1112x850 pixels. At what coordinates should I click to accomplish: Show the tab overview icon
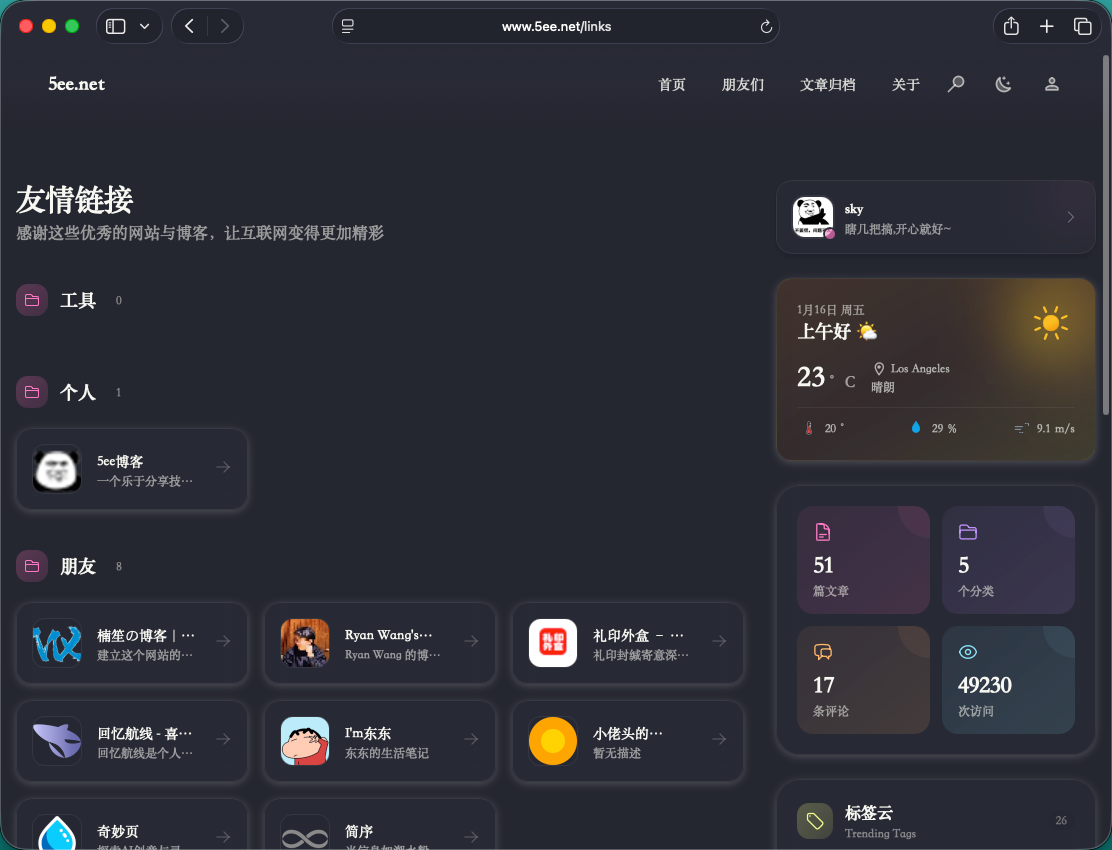(x=1082, y=27)
